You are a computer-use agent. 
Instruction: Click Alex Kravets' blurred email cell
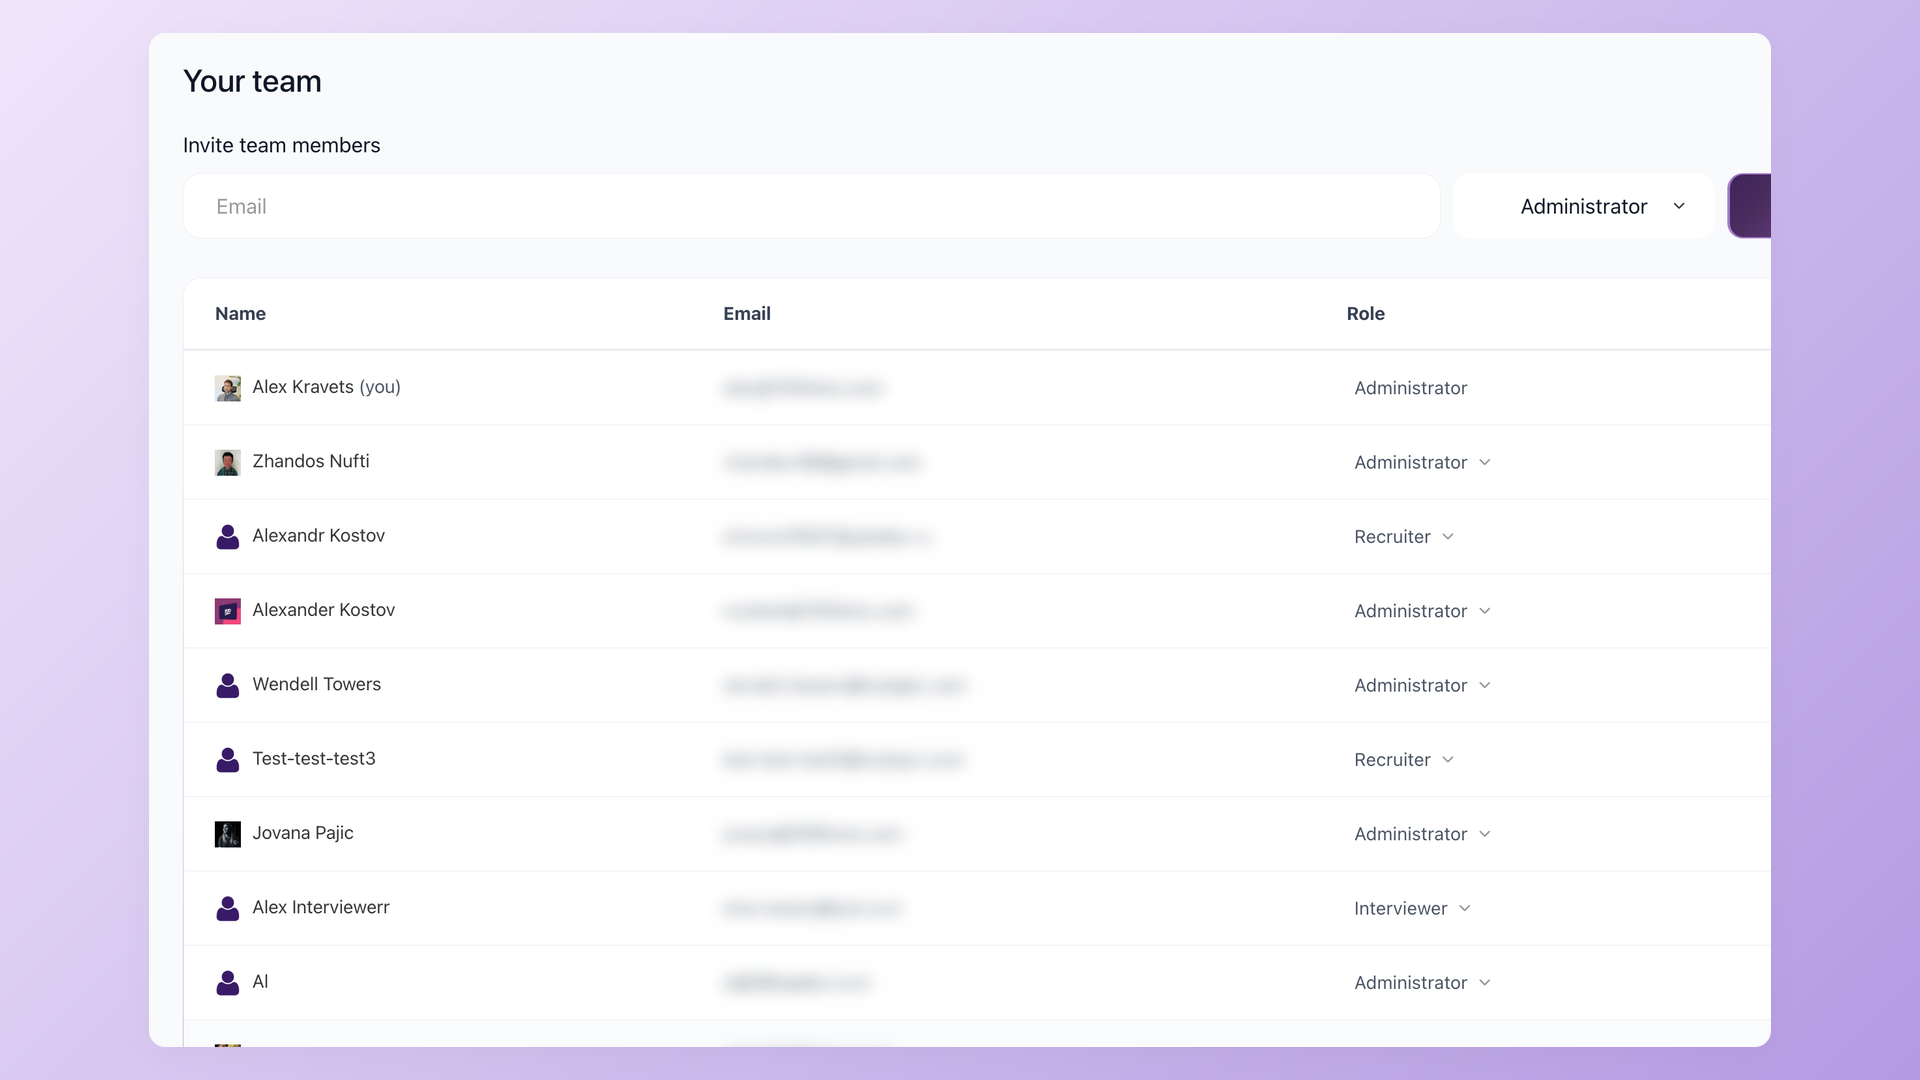(803, 388)
